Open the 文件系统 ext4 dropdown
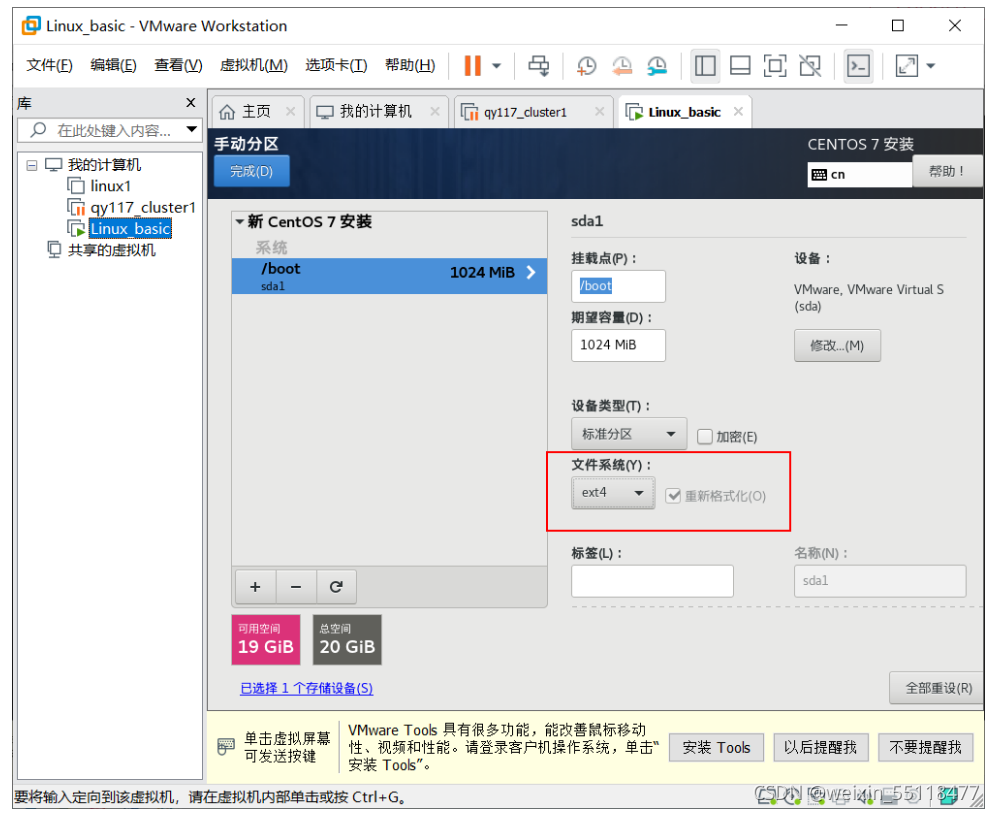 [613, 492]
